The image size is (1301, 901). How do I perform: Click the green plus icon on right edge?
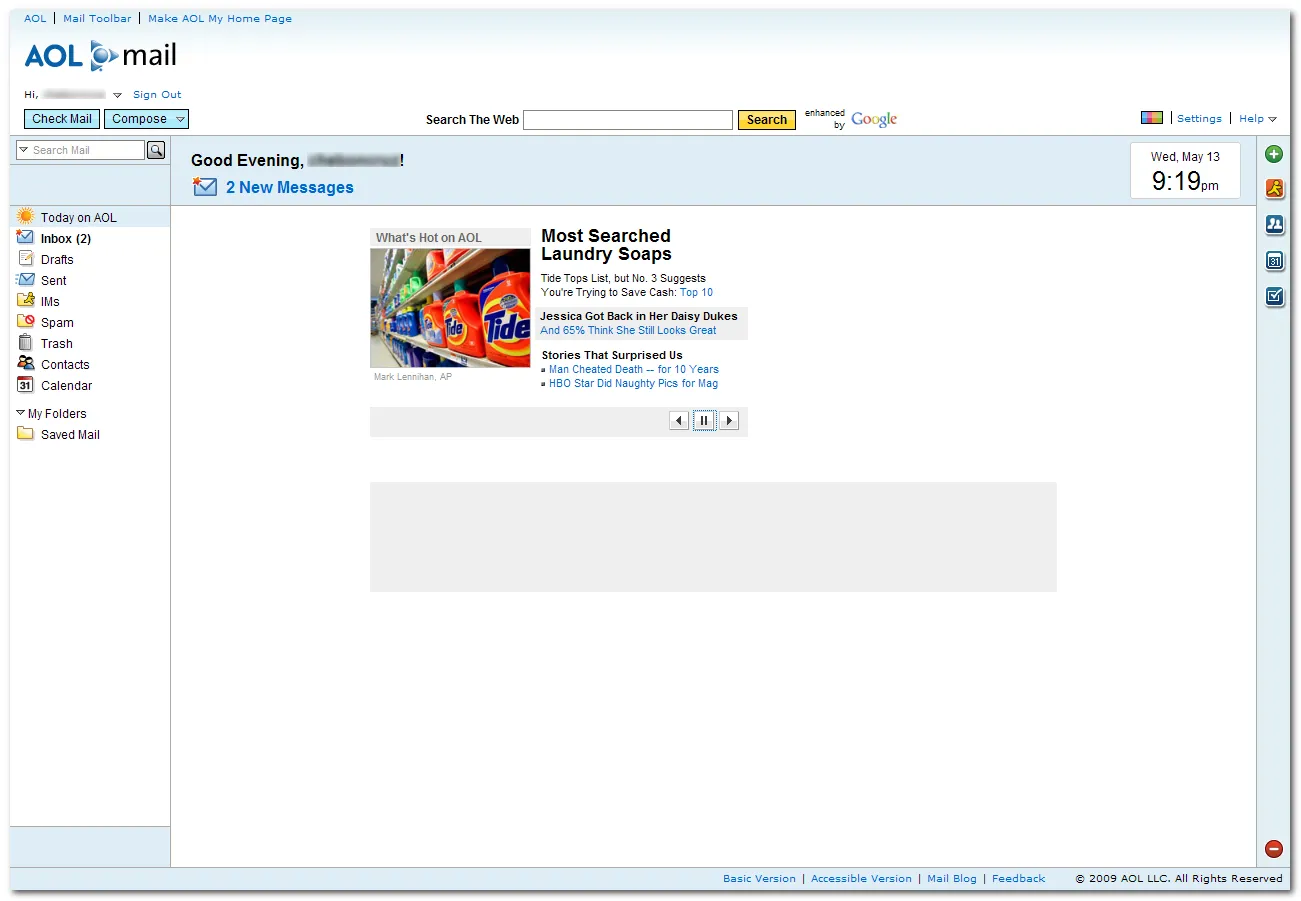point(1274,154)
